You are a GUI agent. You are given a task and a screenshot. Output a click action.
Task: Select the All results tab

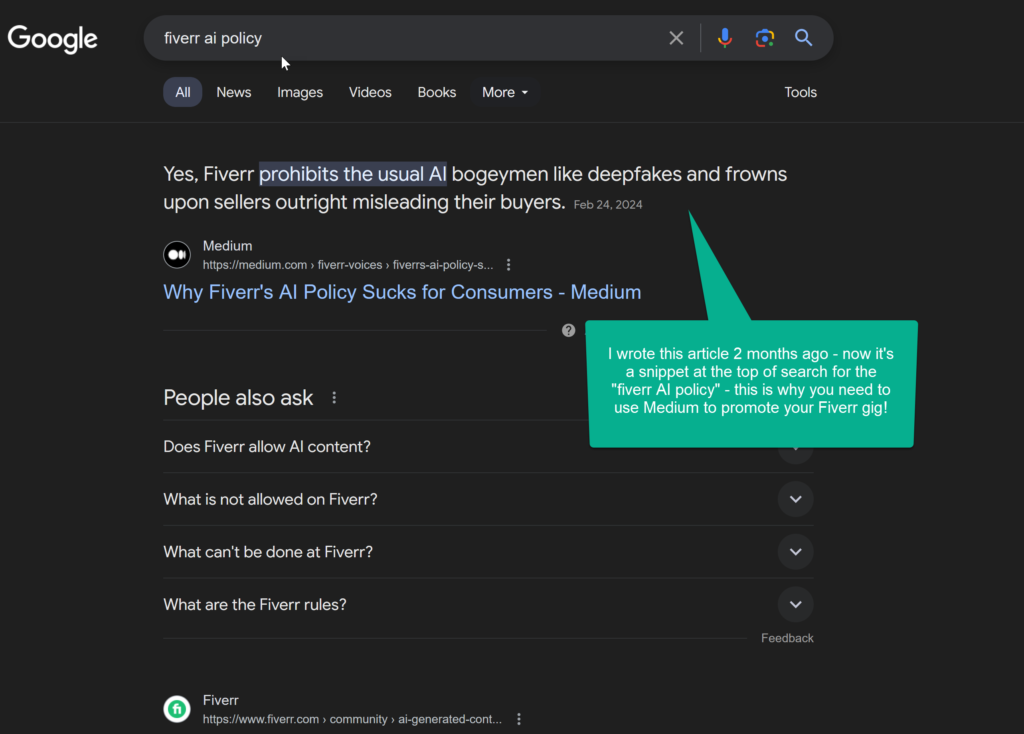183,92
